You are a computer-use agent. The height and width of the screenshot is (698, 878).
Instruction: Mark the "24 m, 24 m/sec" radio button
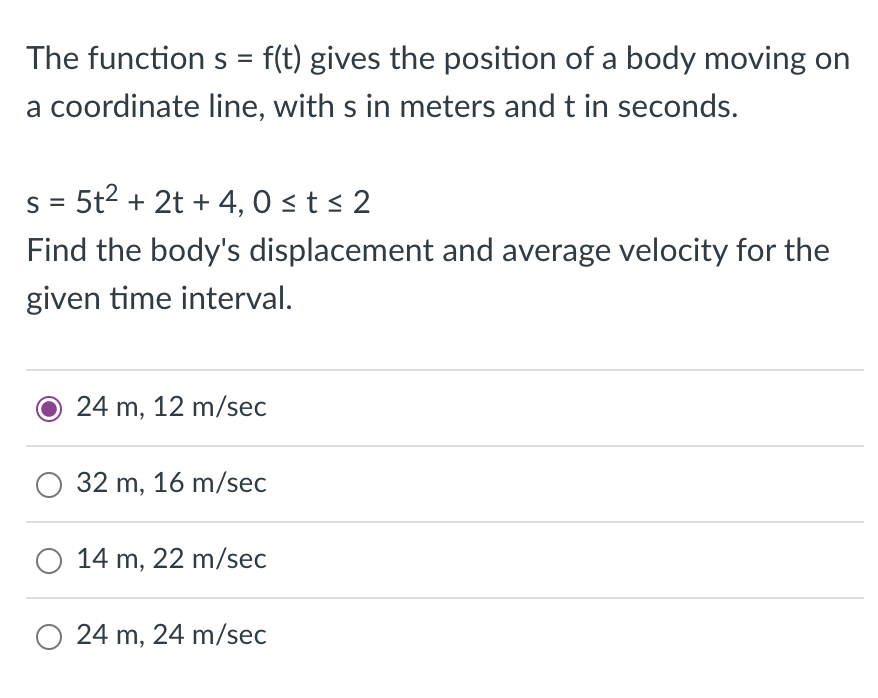point(49,637)
